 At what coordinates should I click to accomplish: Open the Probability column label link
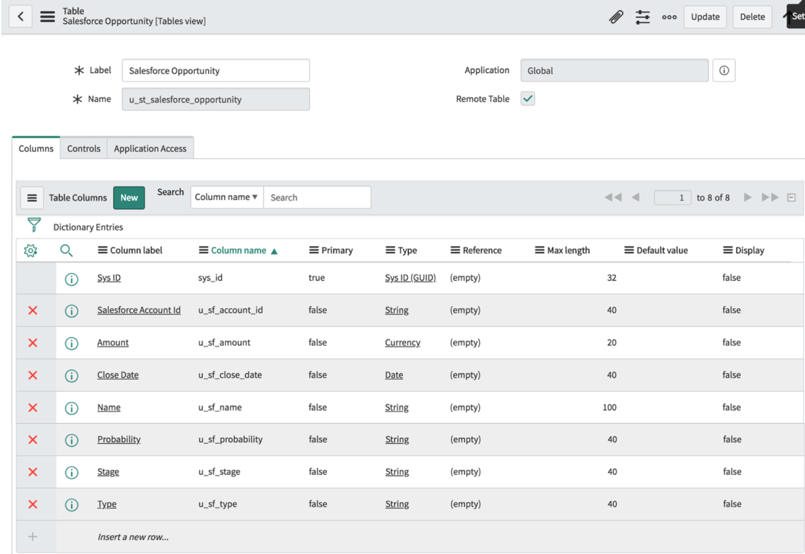119,440
